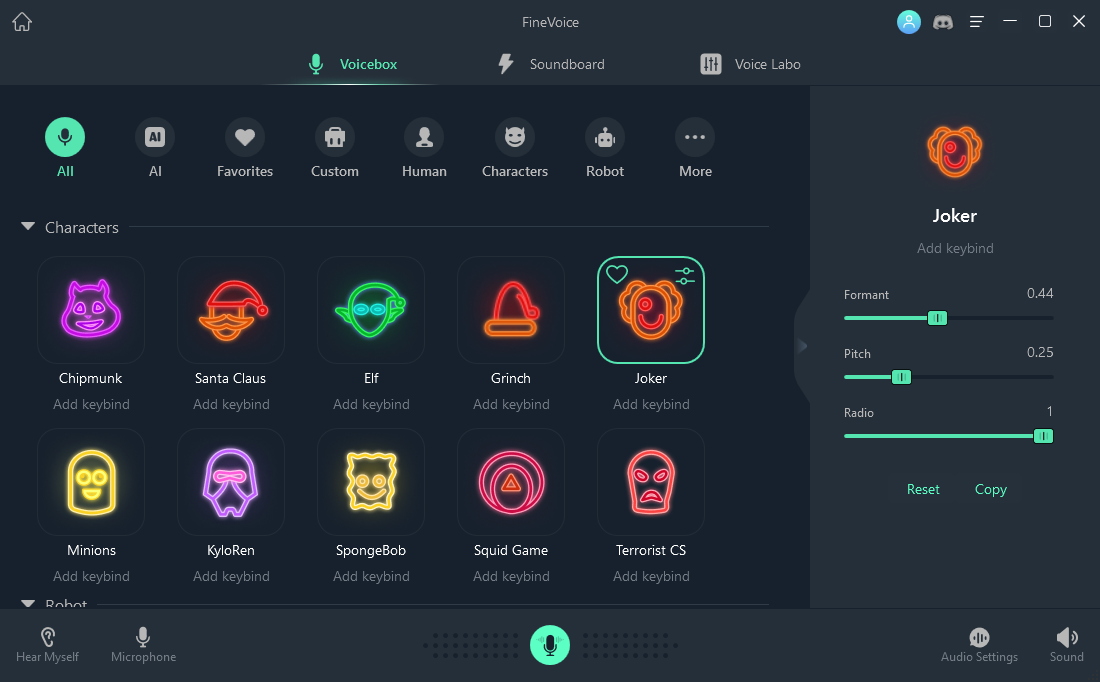Copy the Joker voice settings
Viewport: 1100px width, 682px height.
click(991, 489)
